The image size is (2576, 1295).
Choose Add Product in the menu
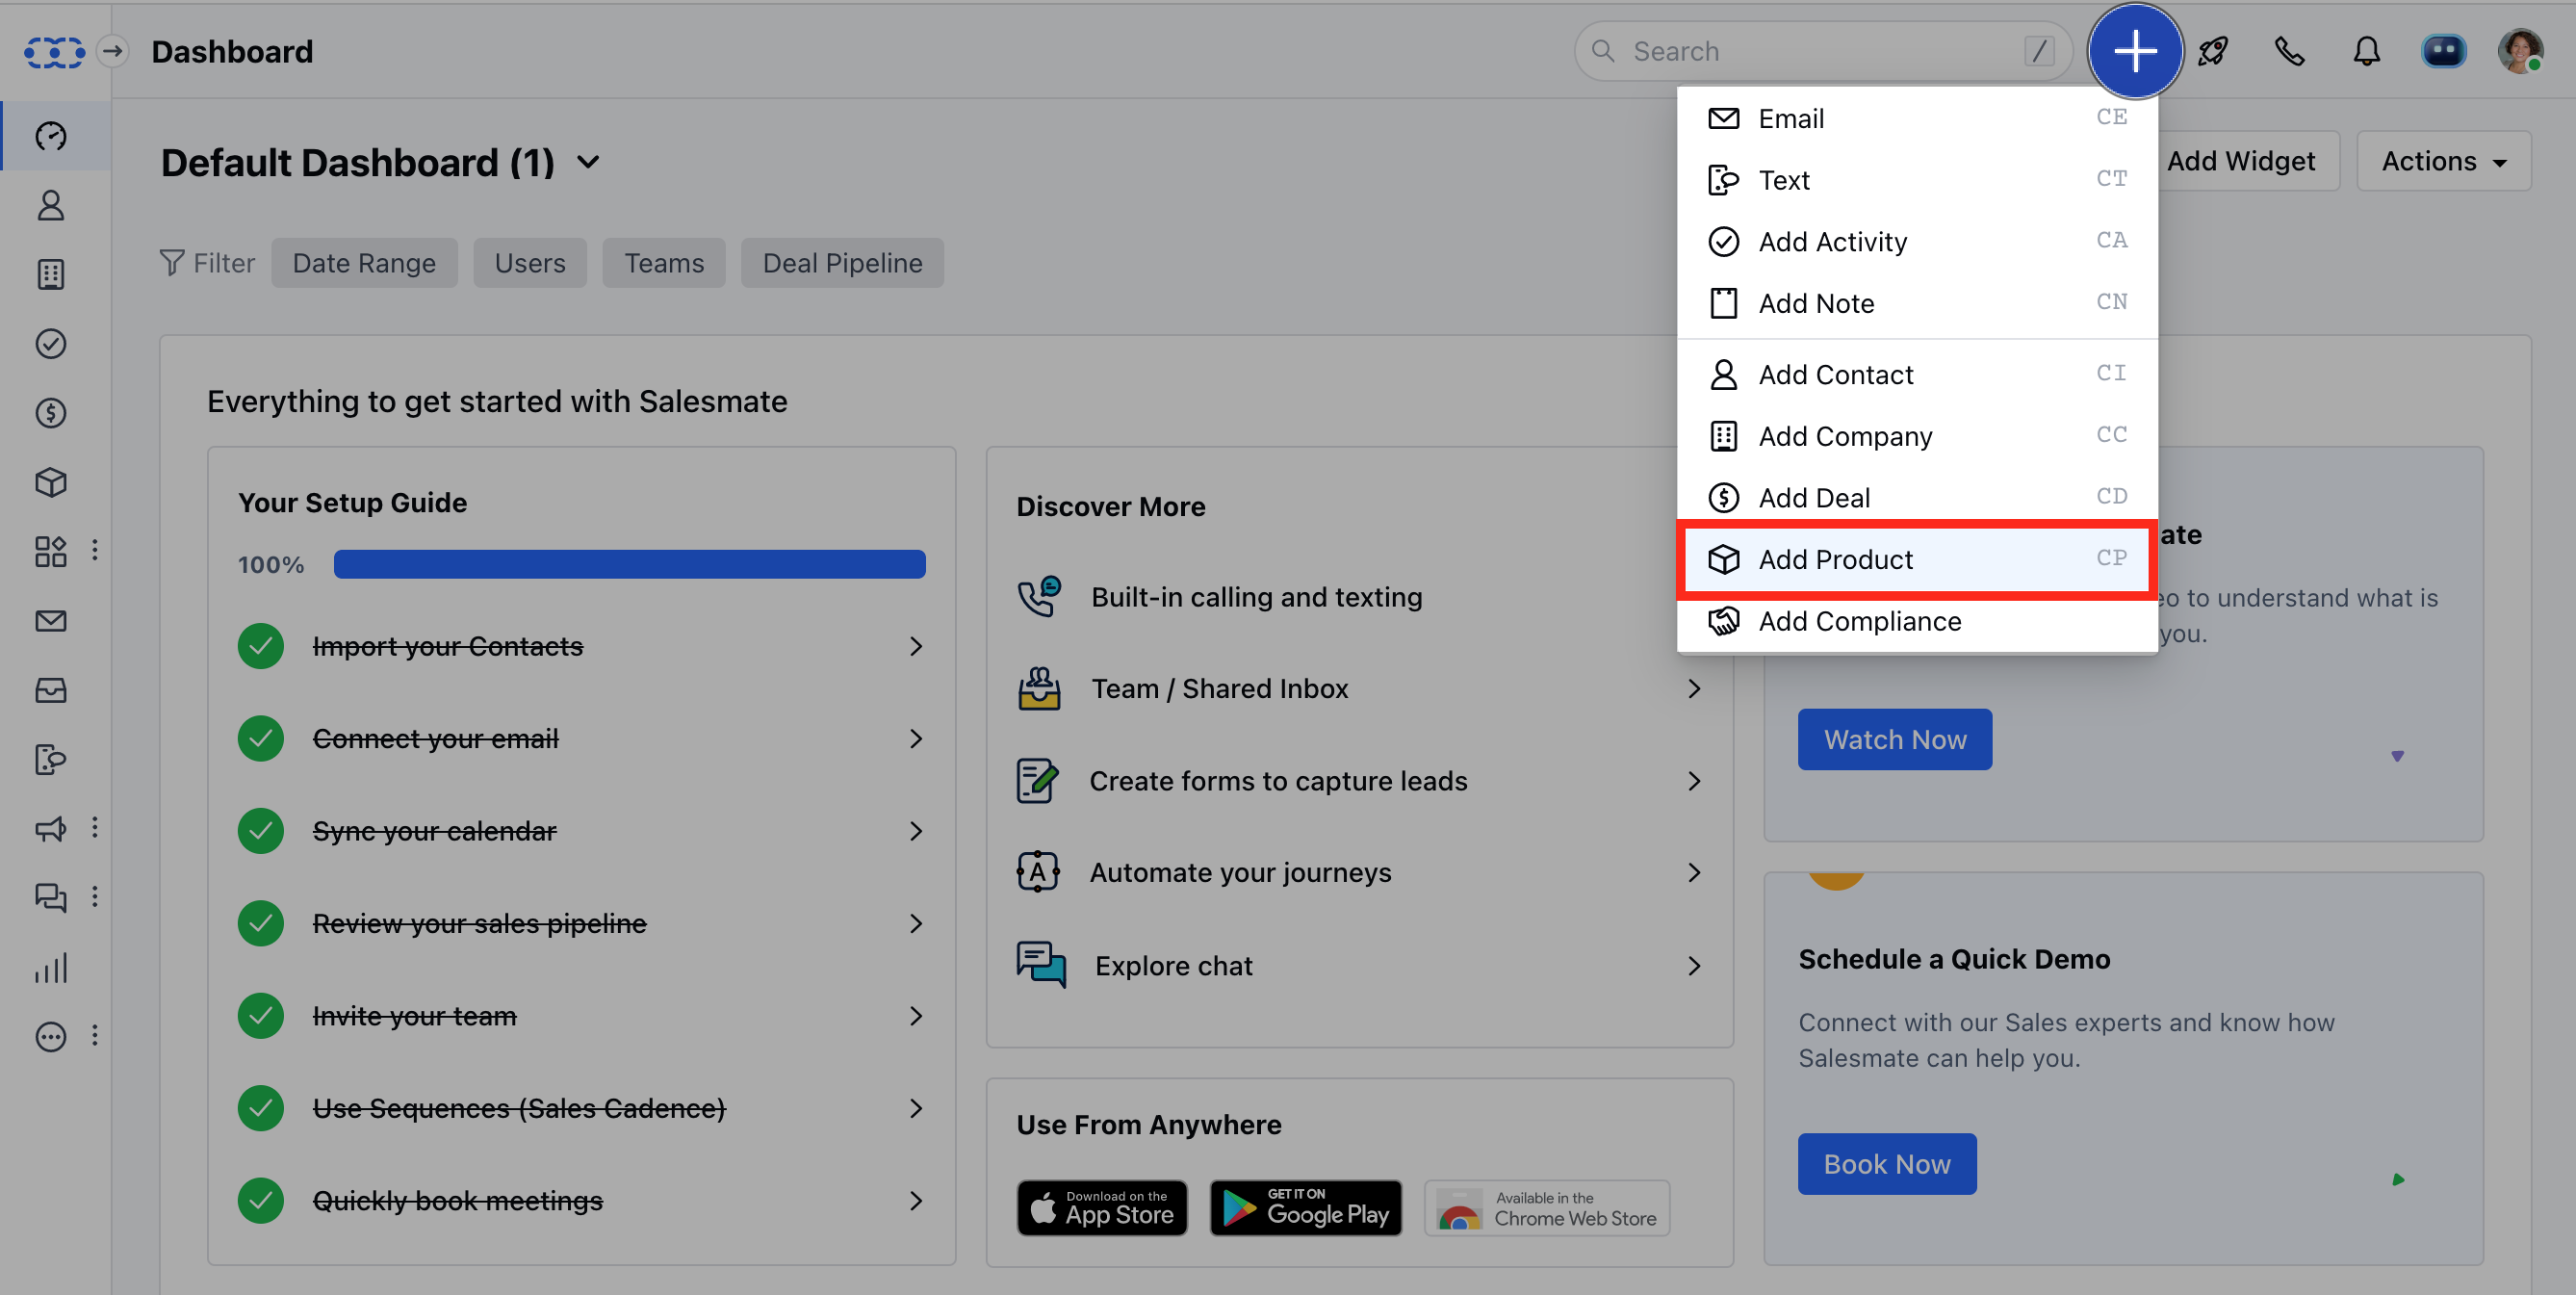[x=1917, y=559]
